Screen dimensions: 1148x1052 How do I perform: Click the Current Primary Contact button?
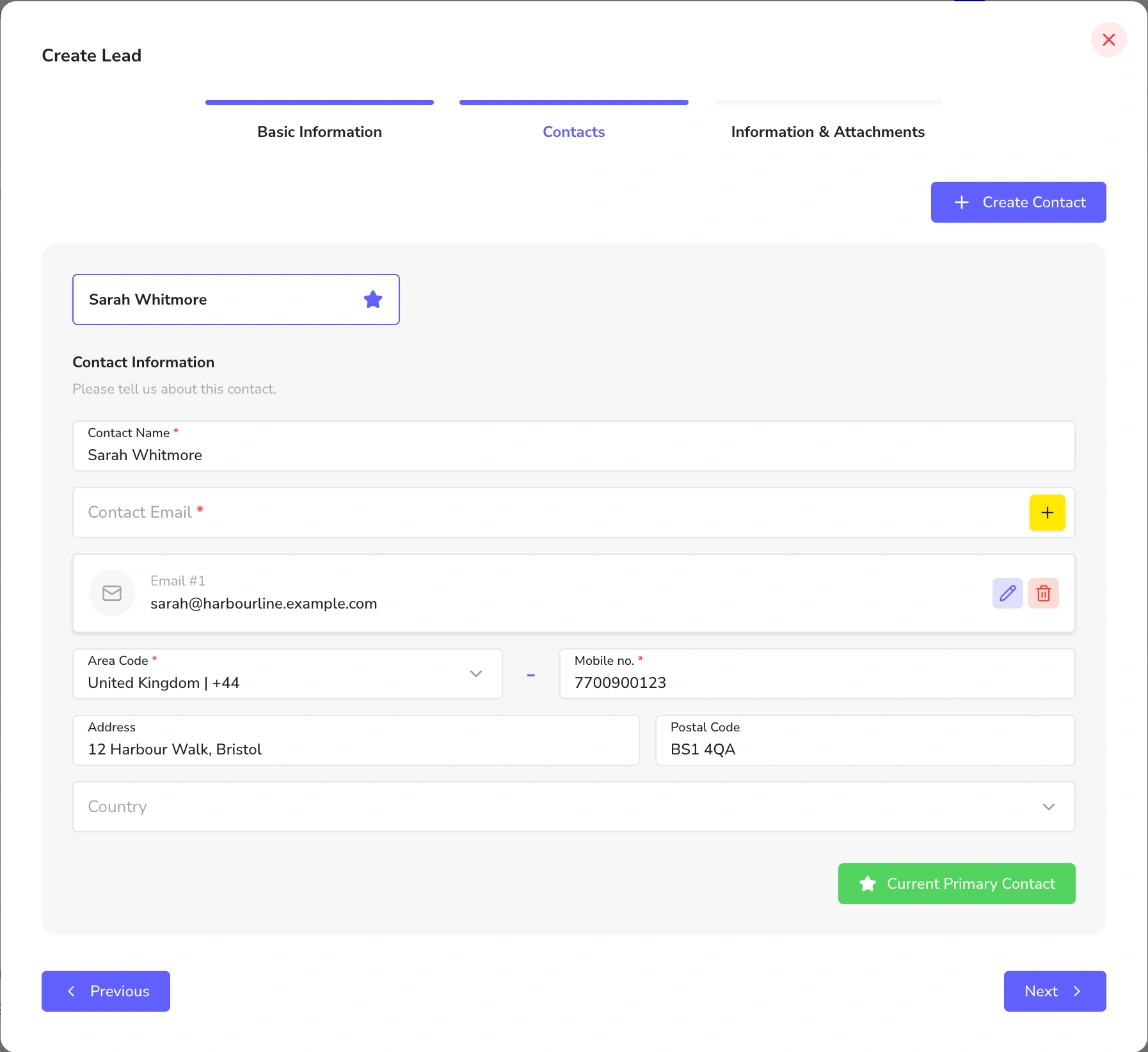[x=956, y=884]
